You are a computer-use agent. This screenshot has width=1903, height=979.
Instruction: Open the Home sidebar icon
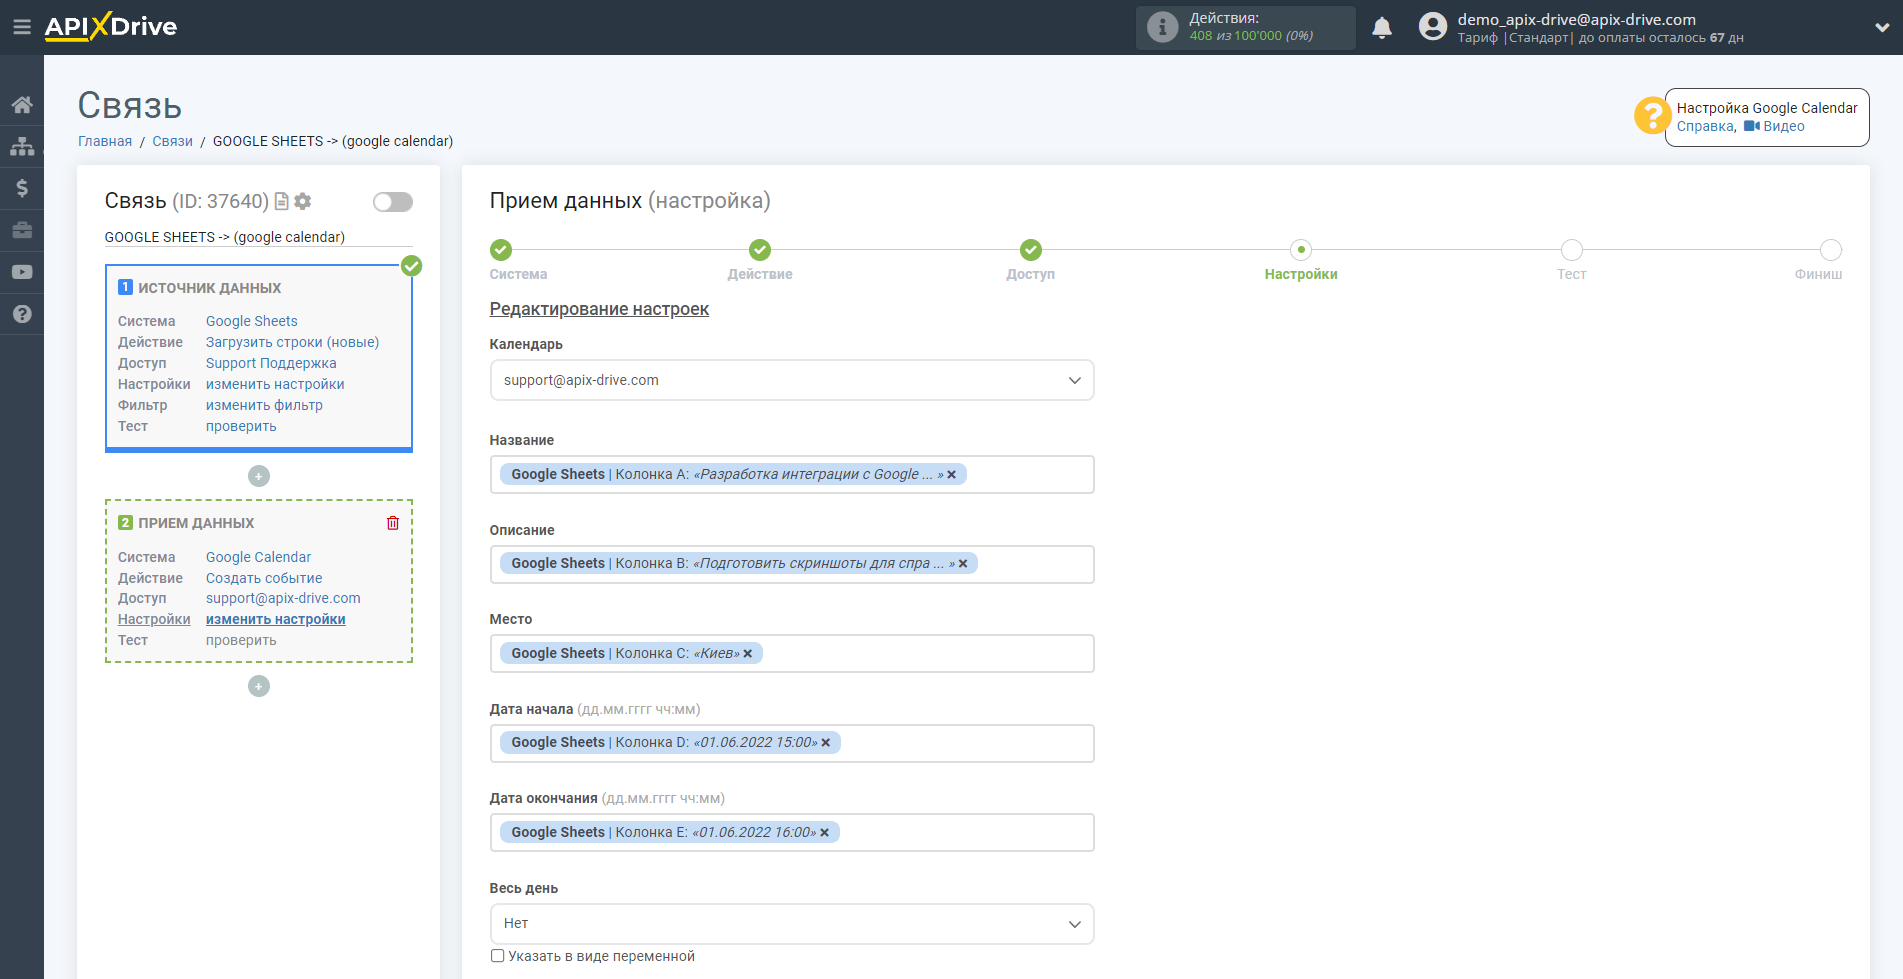(22, 105)
